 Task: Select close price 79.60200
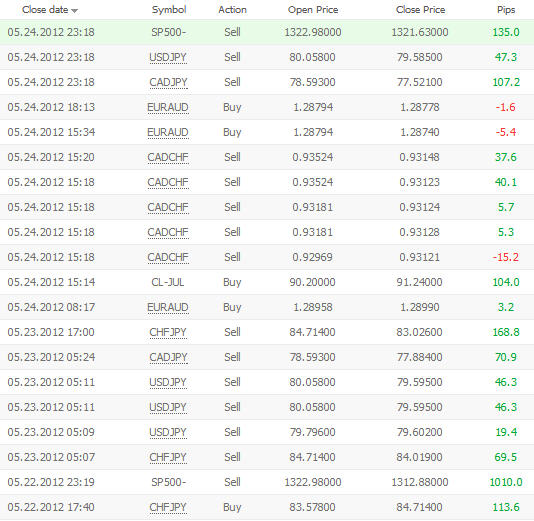[x=420, y=432]
